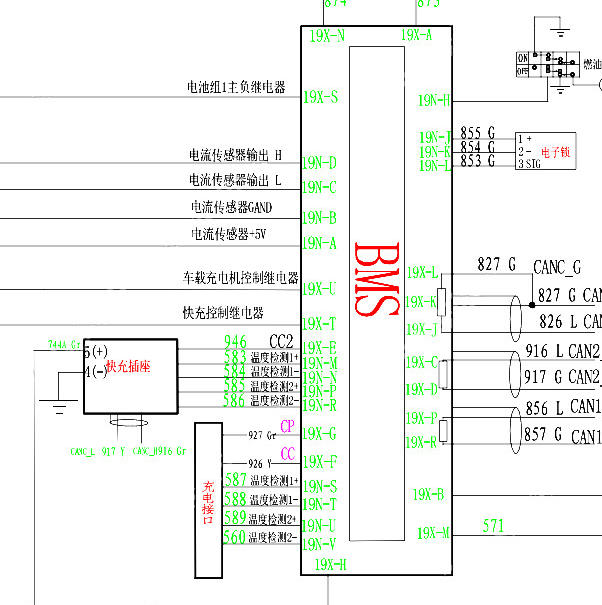Click the 车载充电机控制继电器 label
Viewport: 602px width, 605px height.
click(241, 278)
